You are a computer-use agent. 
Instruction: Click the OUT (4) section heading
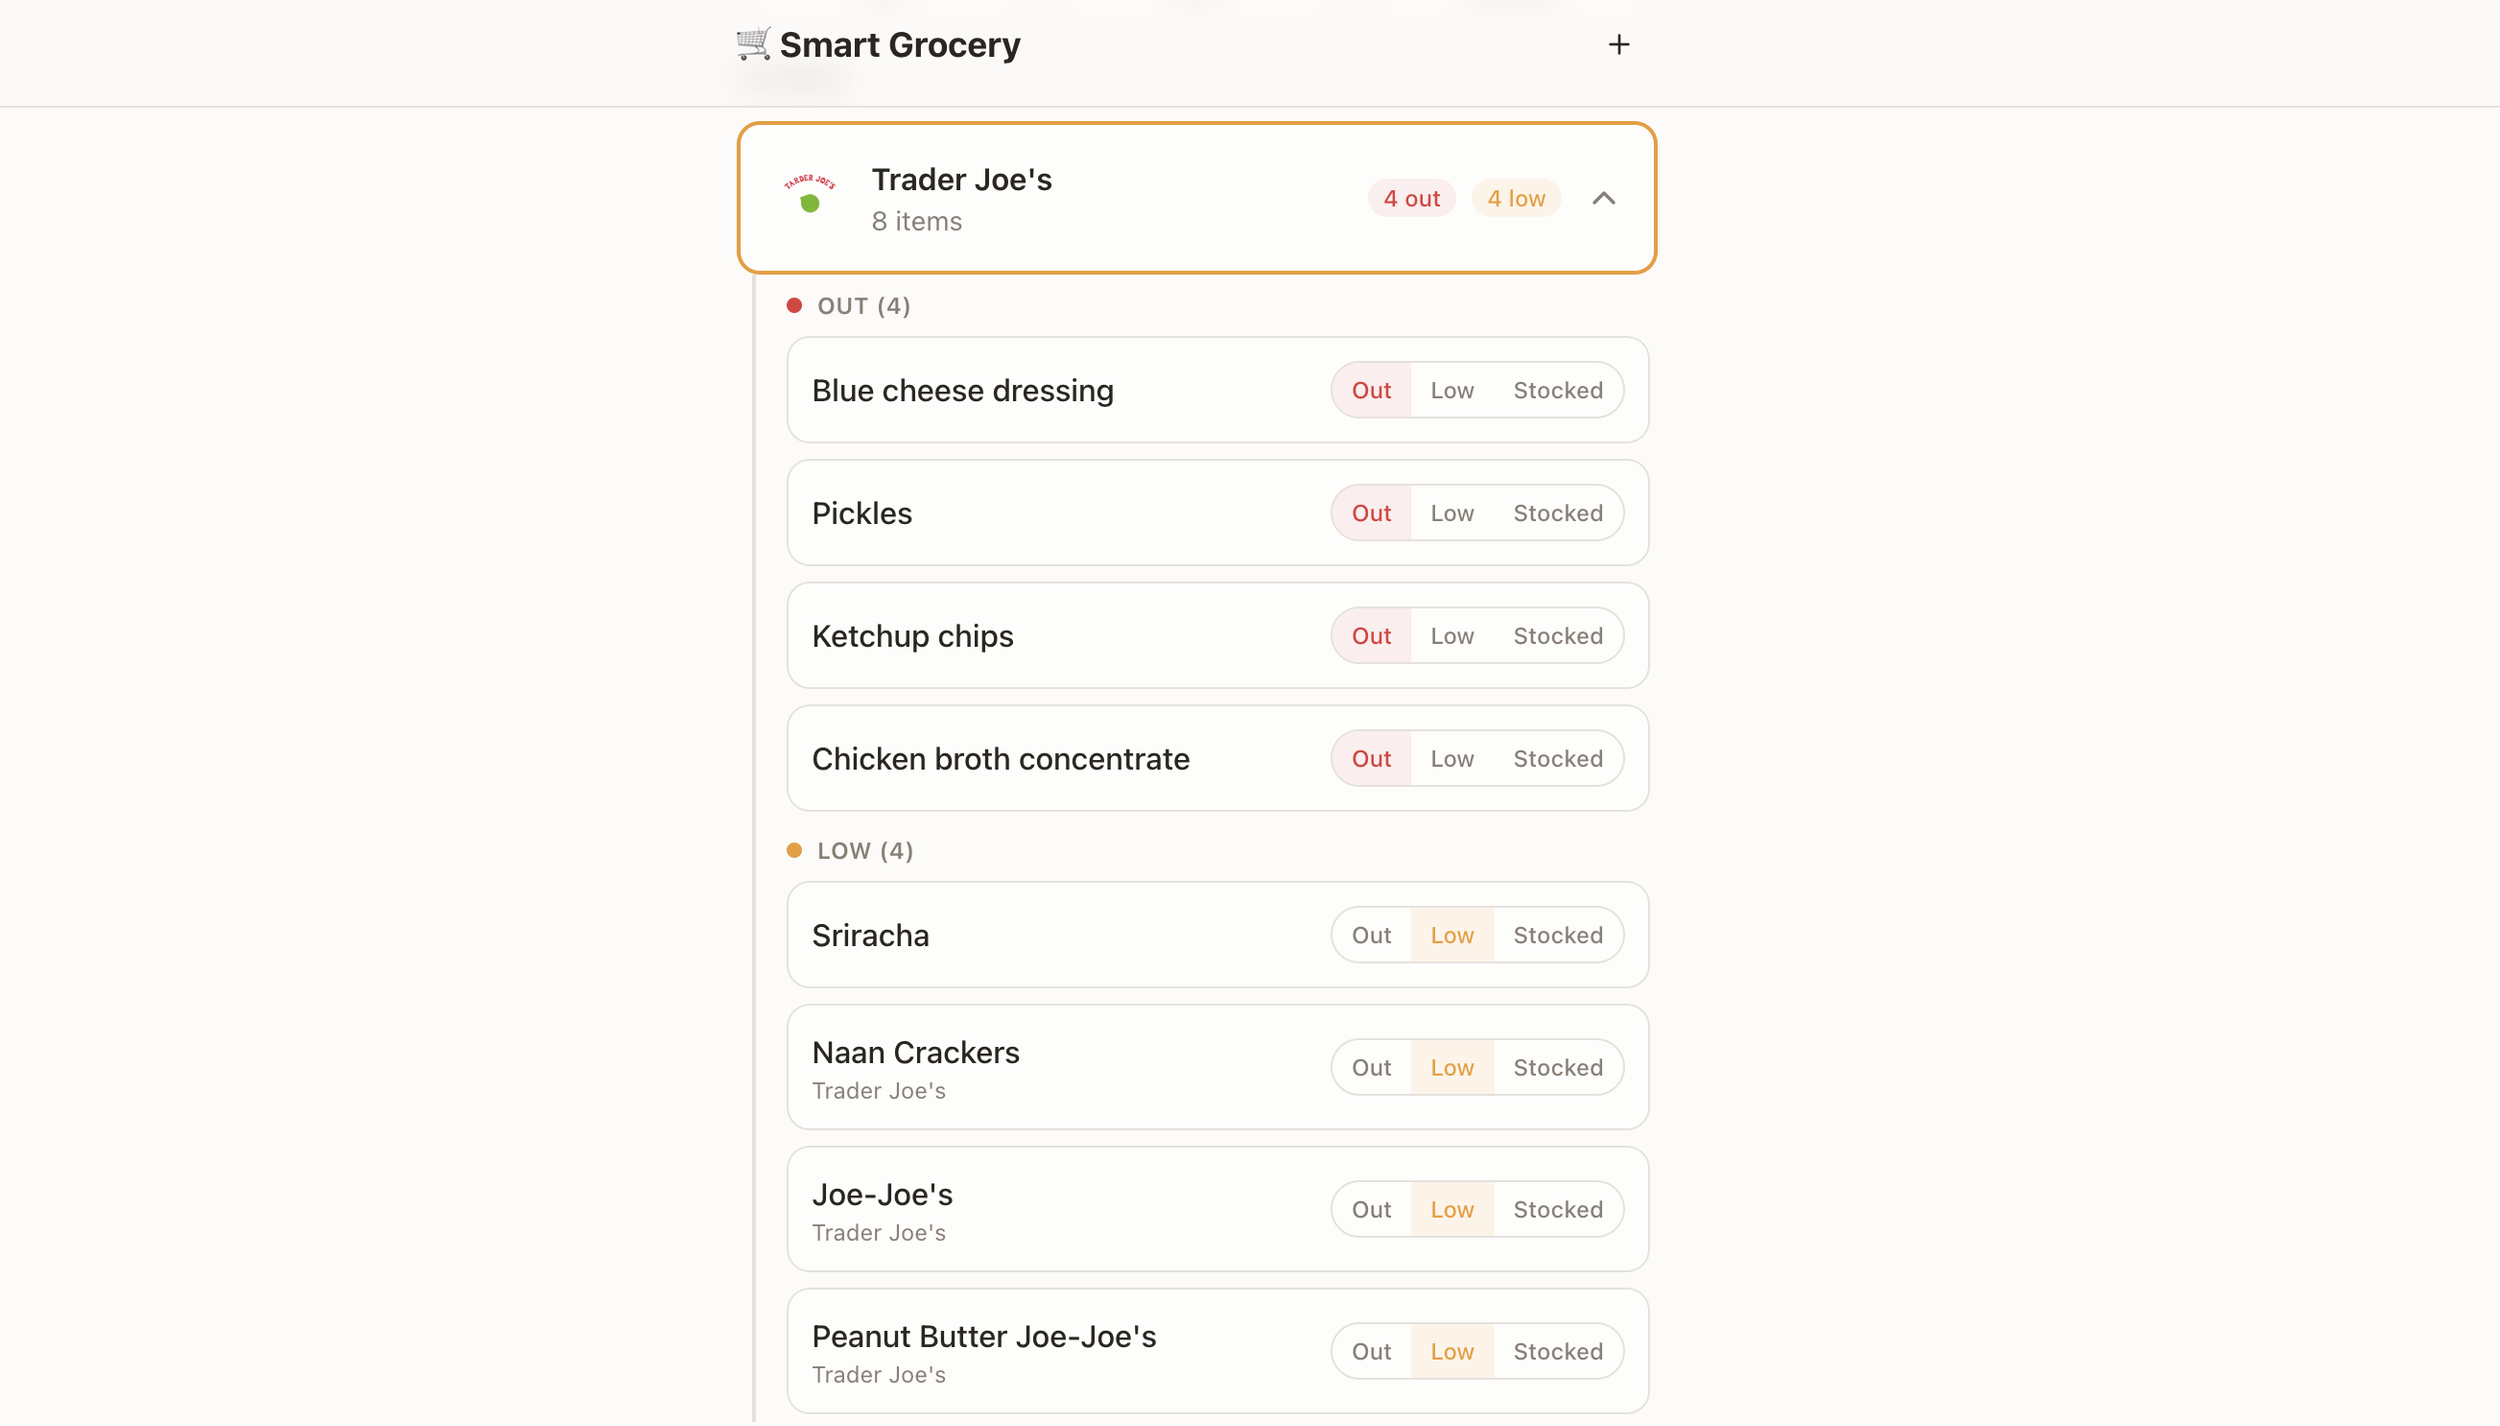coord(863,306)
